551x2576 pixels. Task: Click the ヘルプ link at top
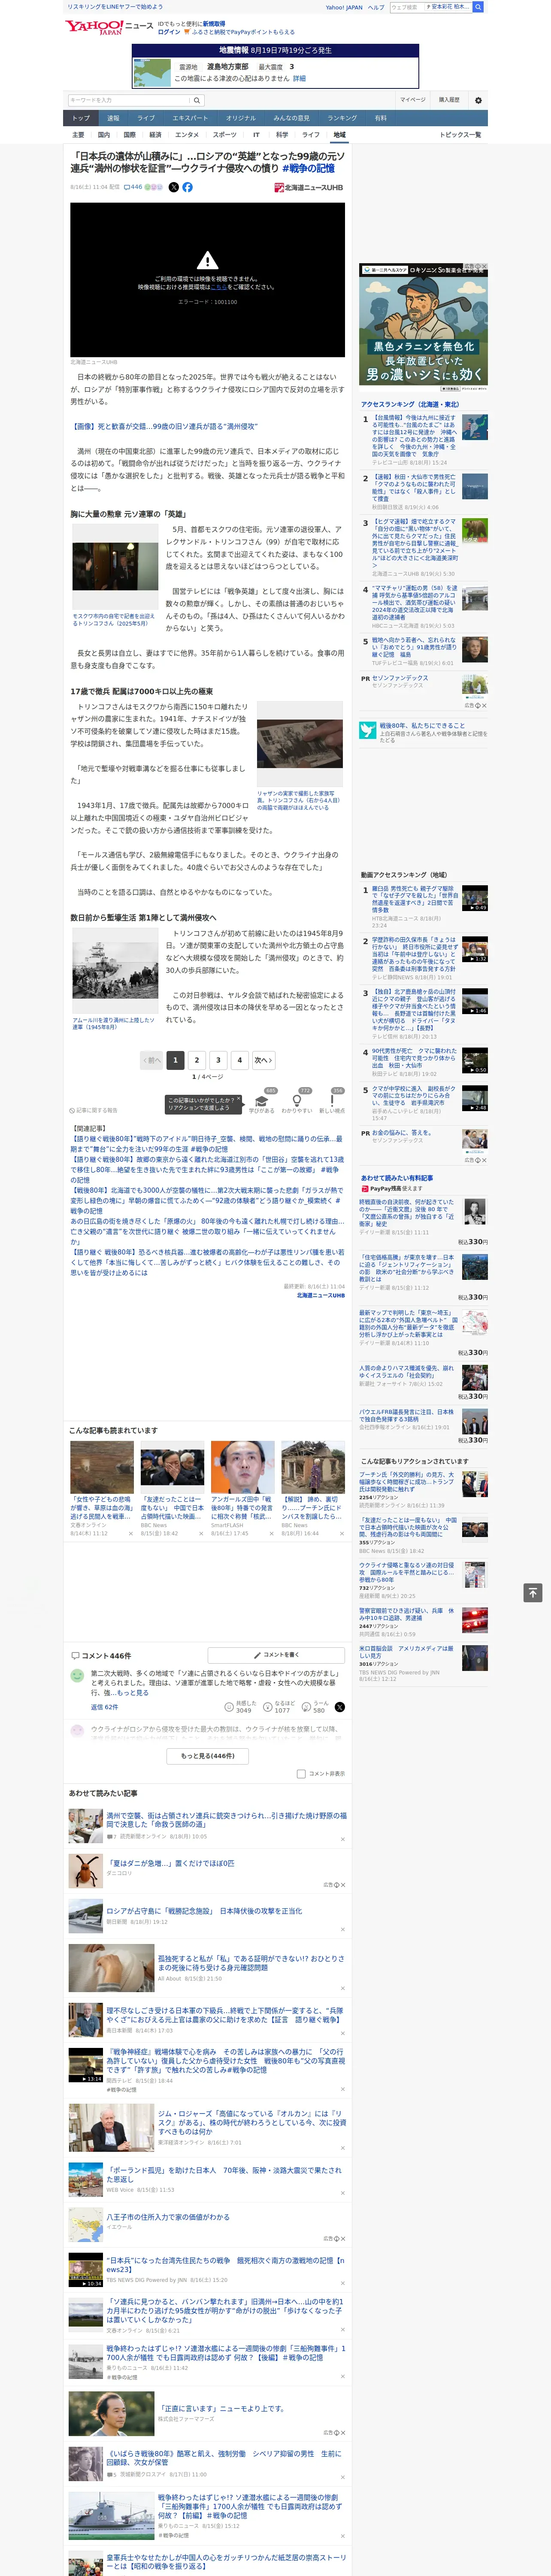375,7
